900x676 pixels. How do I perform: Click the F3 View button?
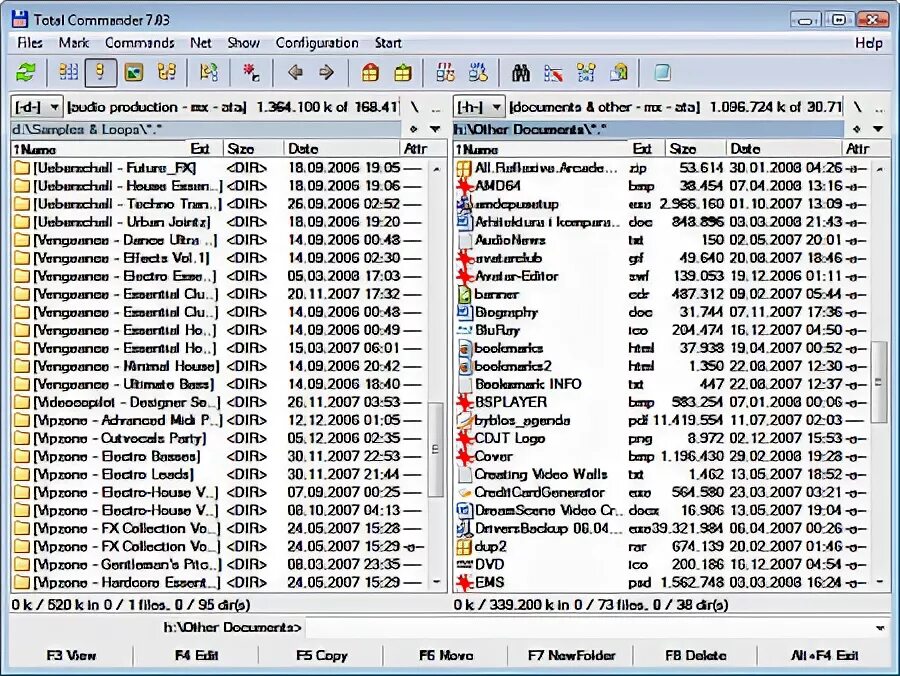coord(71,655)
